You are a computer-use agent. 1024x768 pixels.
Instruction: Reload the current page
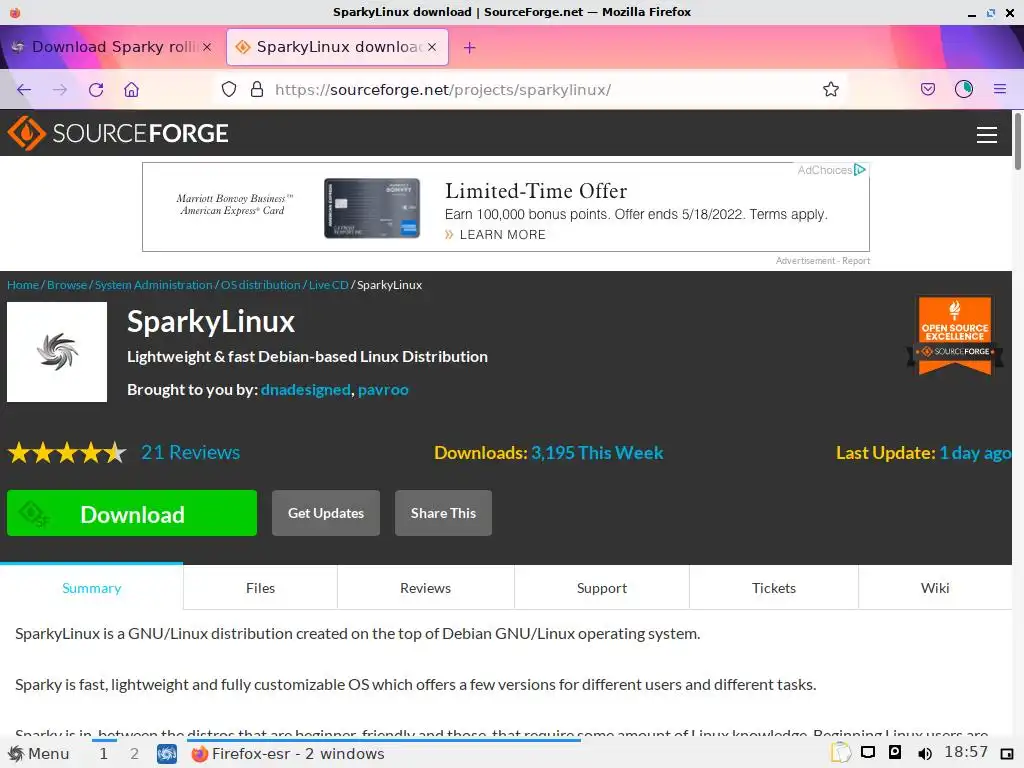[96, 89]
